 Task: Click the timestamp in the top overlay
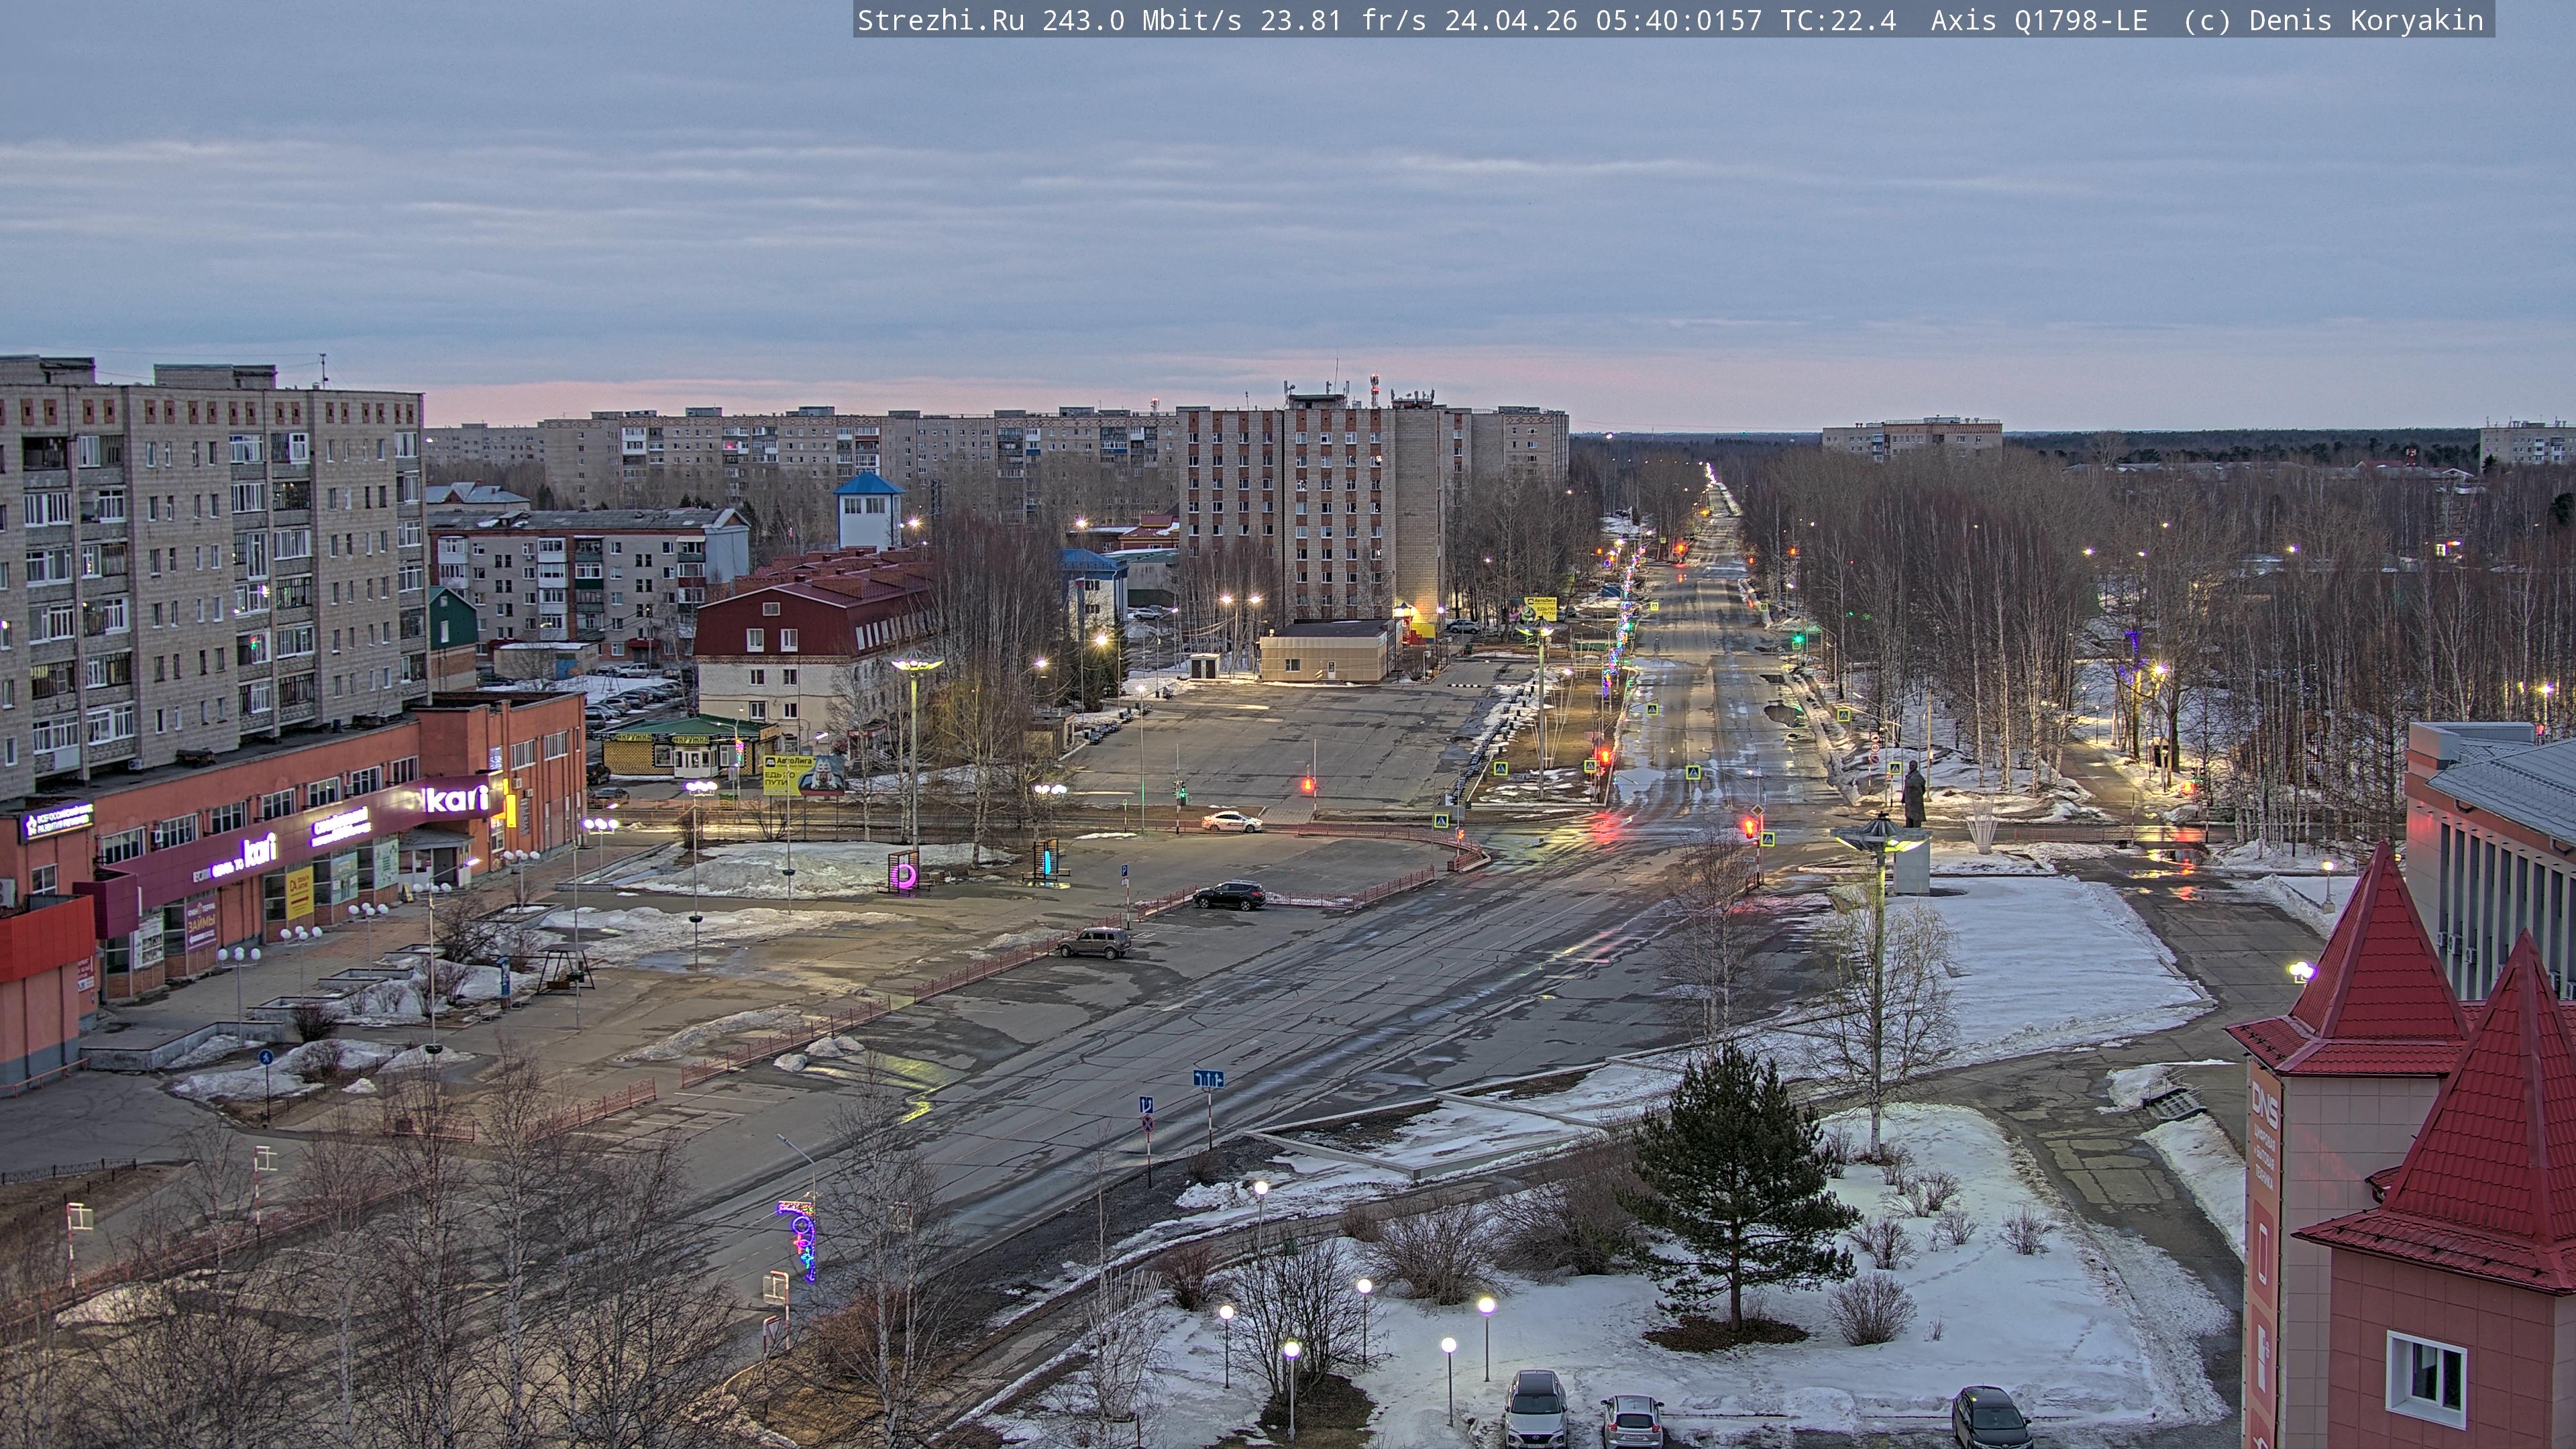[1603, 21]
